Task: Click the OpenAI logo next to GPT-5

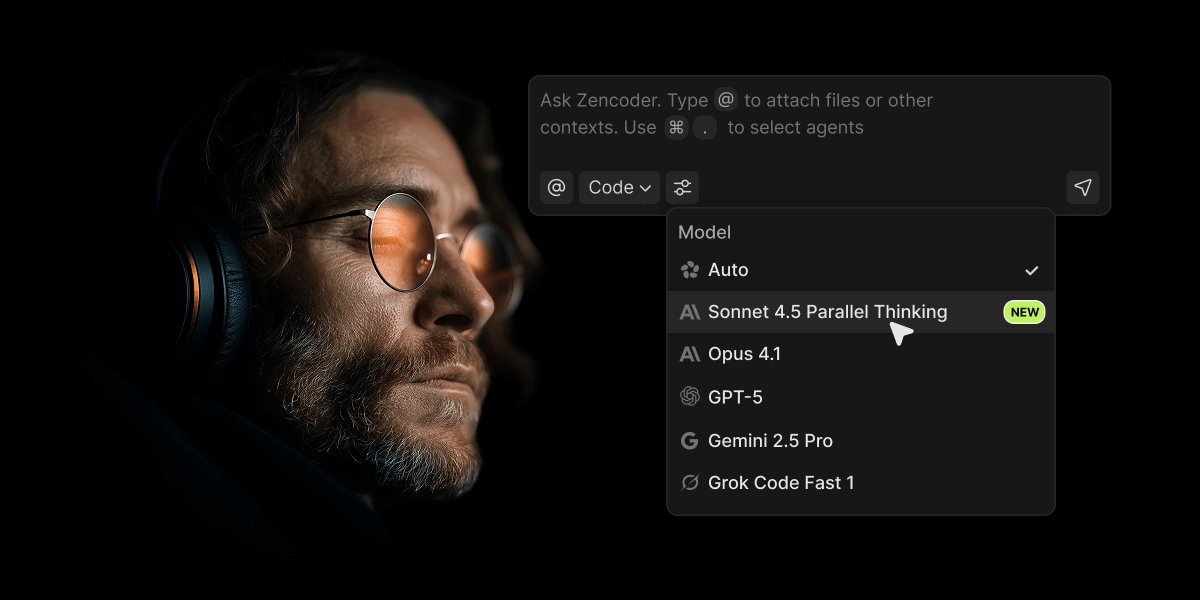Action: tap(689, 397)
